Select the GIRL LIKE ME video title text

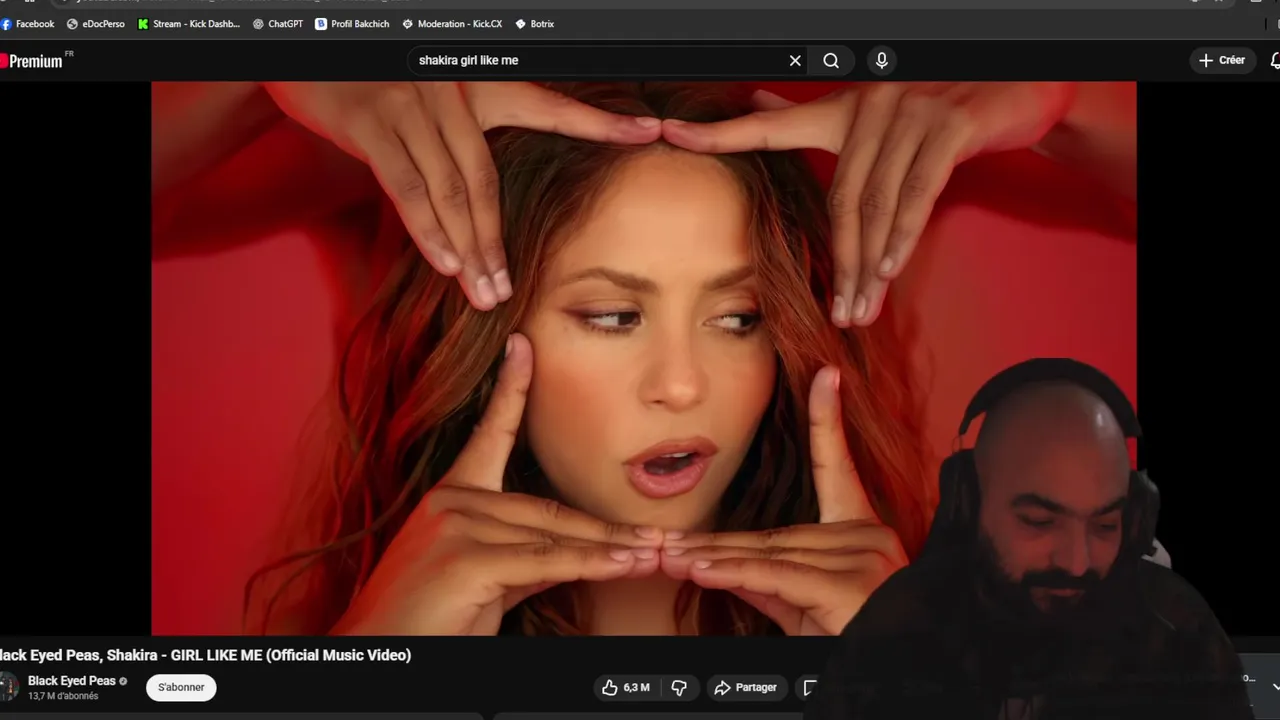(x=205, y=655)
